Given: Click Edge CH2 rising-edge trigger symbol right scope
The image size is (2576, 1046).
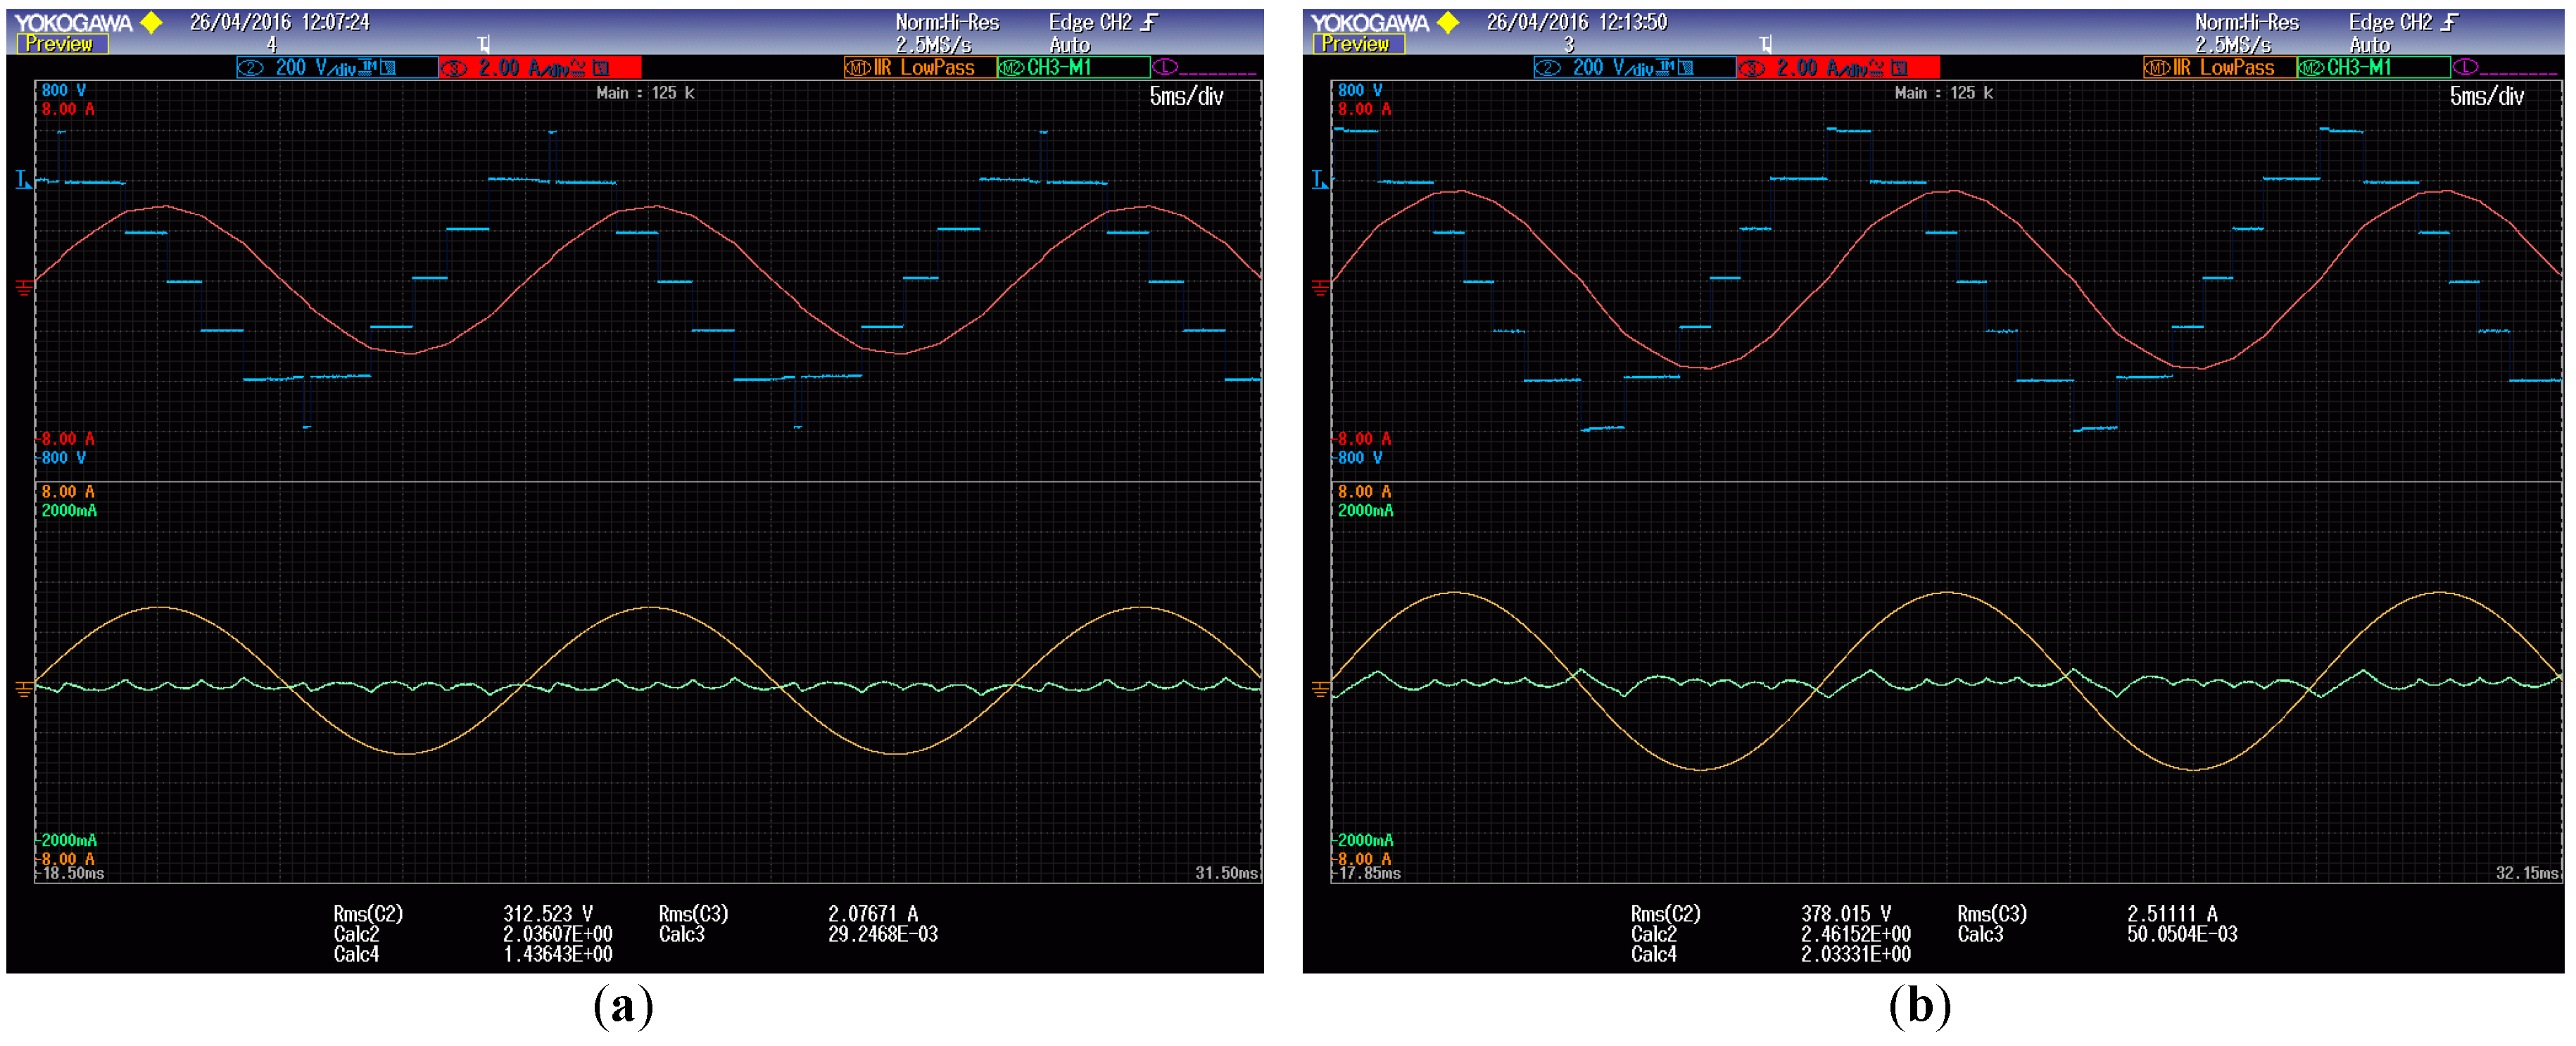Looking at the screenshot, I should coord(2449,22).
